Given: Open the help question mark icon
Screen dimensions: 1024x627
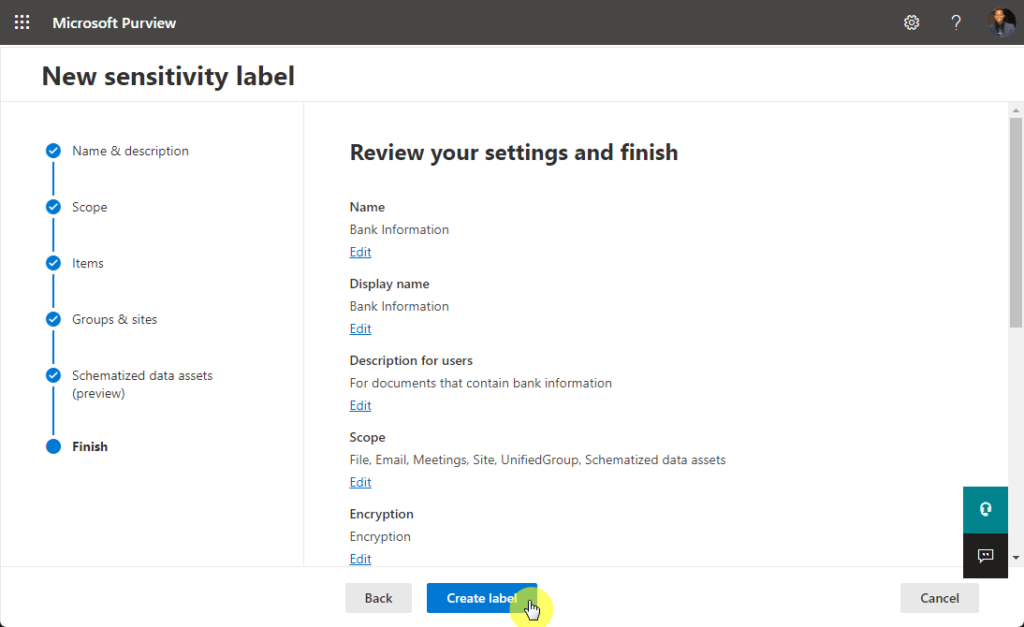Looking at the screenshot, I should (956, 23).
